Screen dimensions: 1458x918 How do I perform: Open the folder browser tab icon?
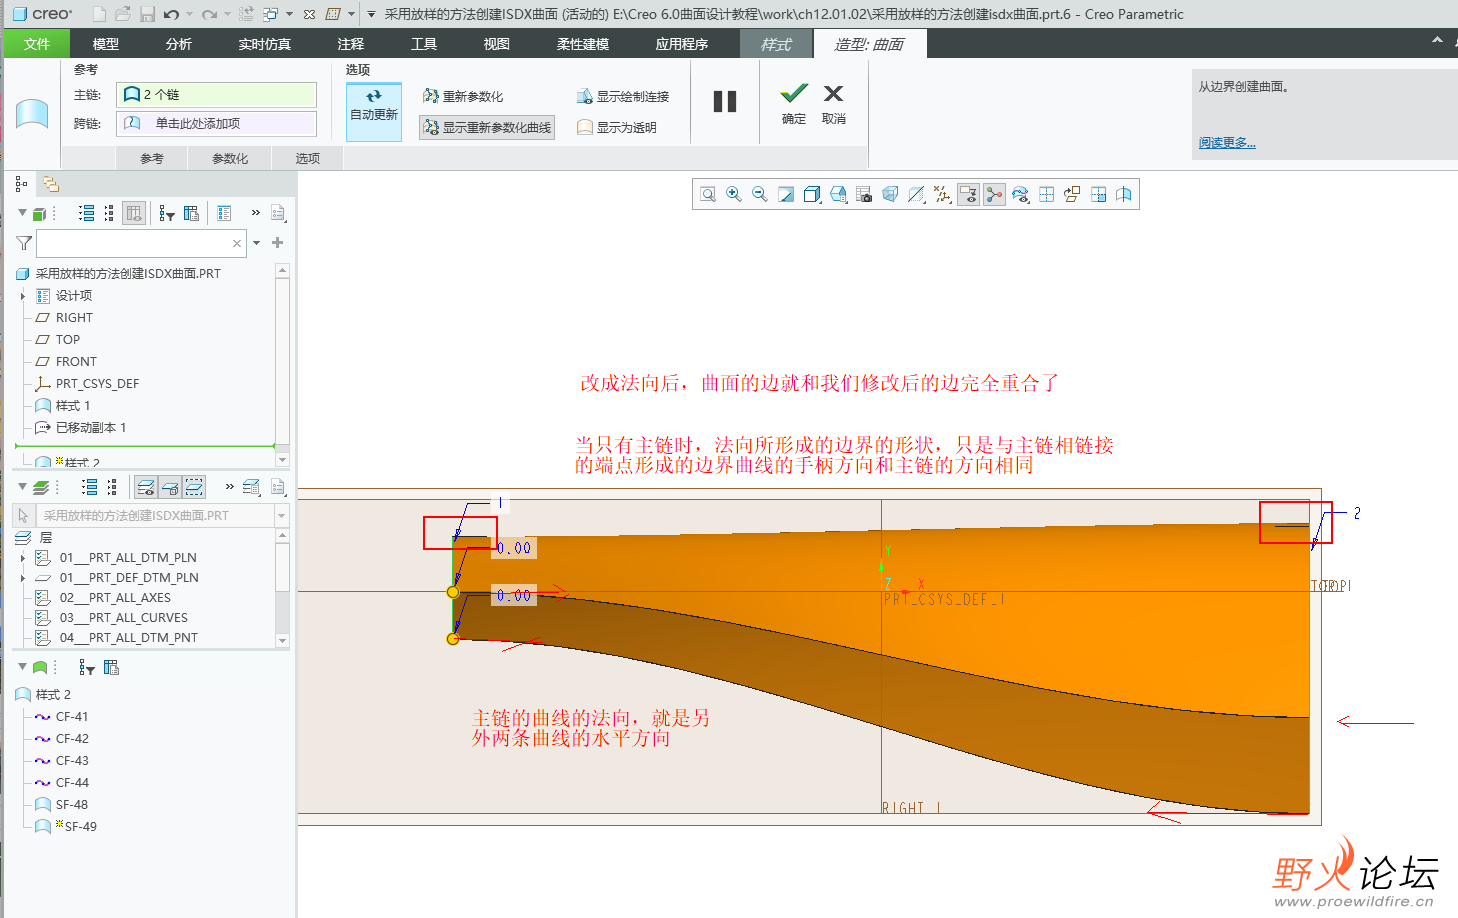click(x=51, y=183)
